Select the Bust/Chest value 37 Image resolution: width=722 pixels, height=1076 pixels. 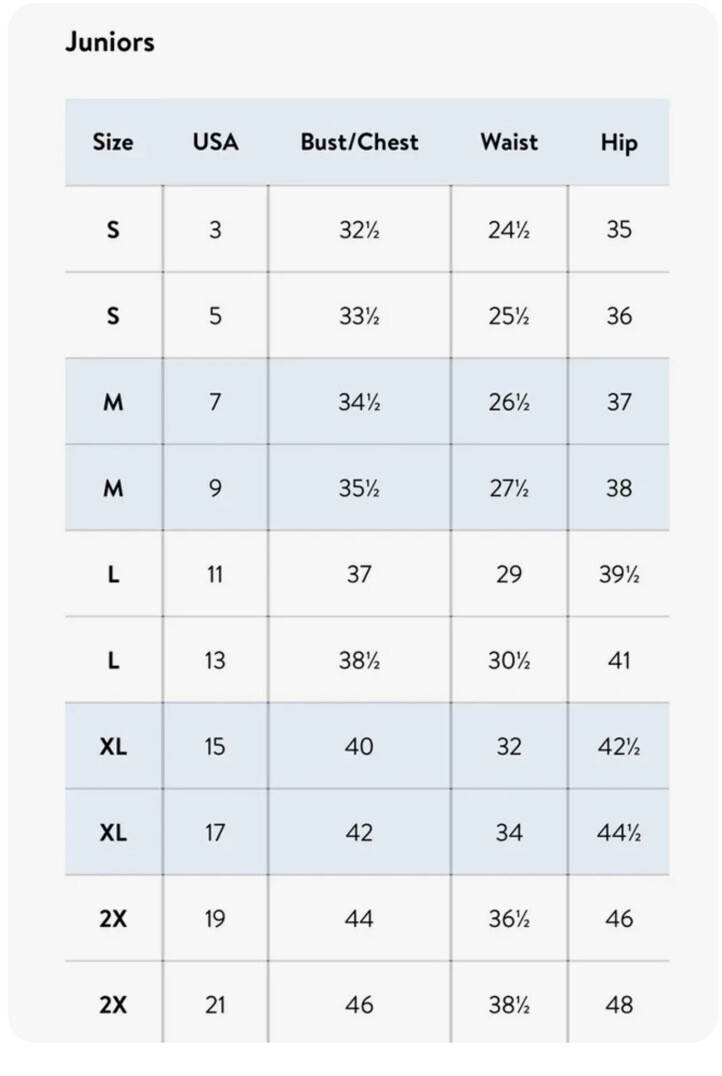click(x=359, y=574)
